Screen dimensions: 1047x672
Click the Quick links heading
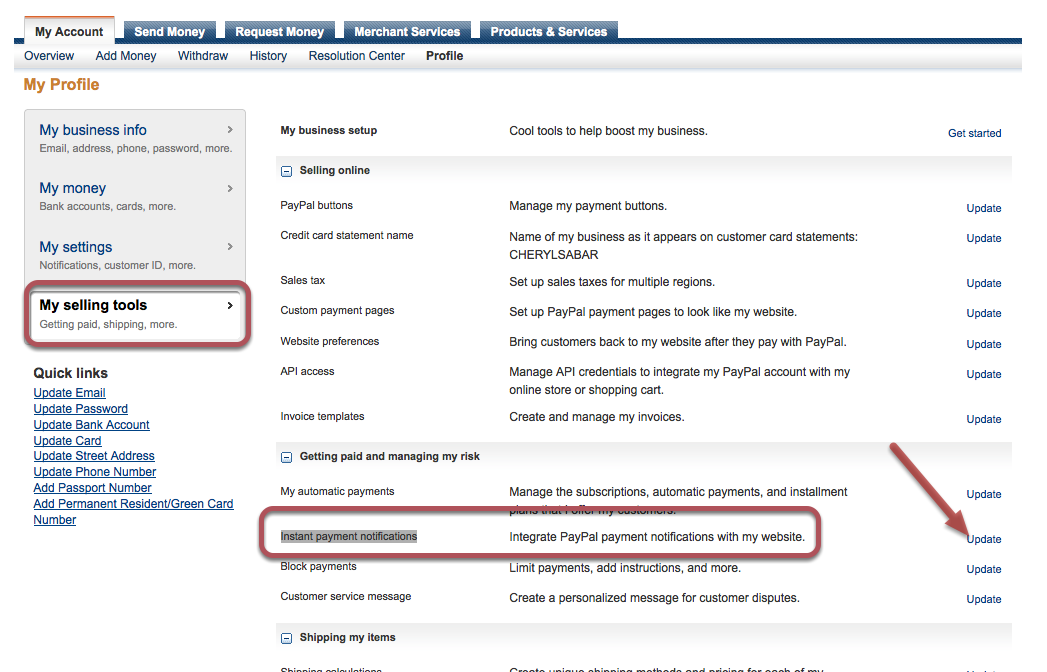coord(70,373)
